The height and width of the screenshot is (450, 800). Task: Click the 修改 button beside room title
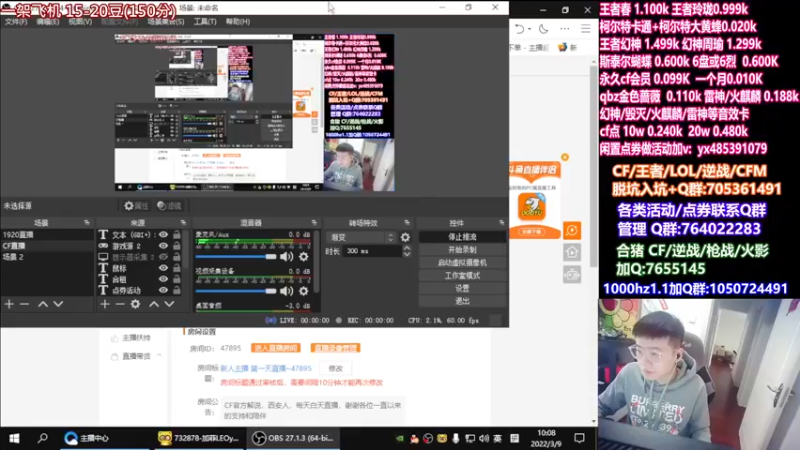click(336, 368)
